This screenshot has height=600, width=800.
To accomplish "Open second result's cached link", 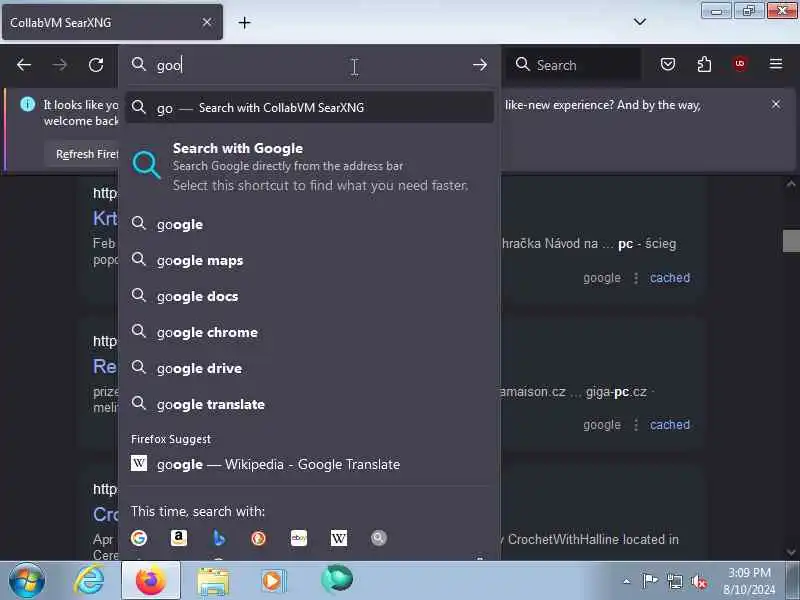I will (669, 424).
